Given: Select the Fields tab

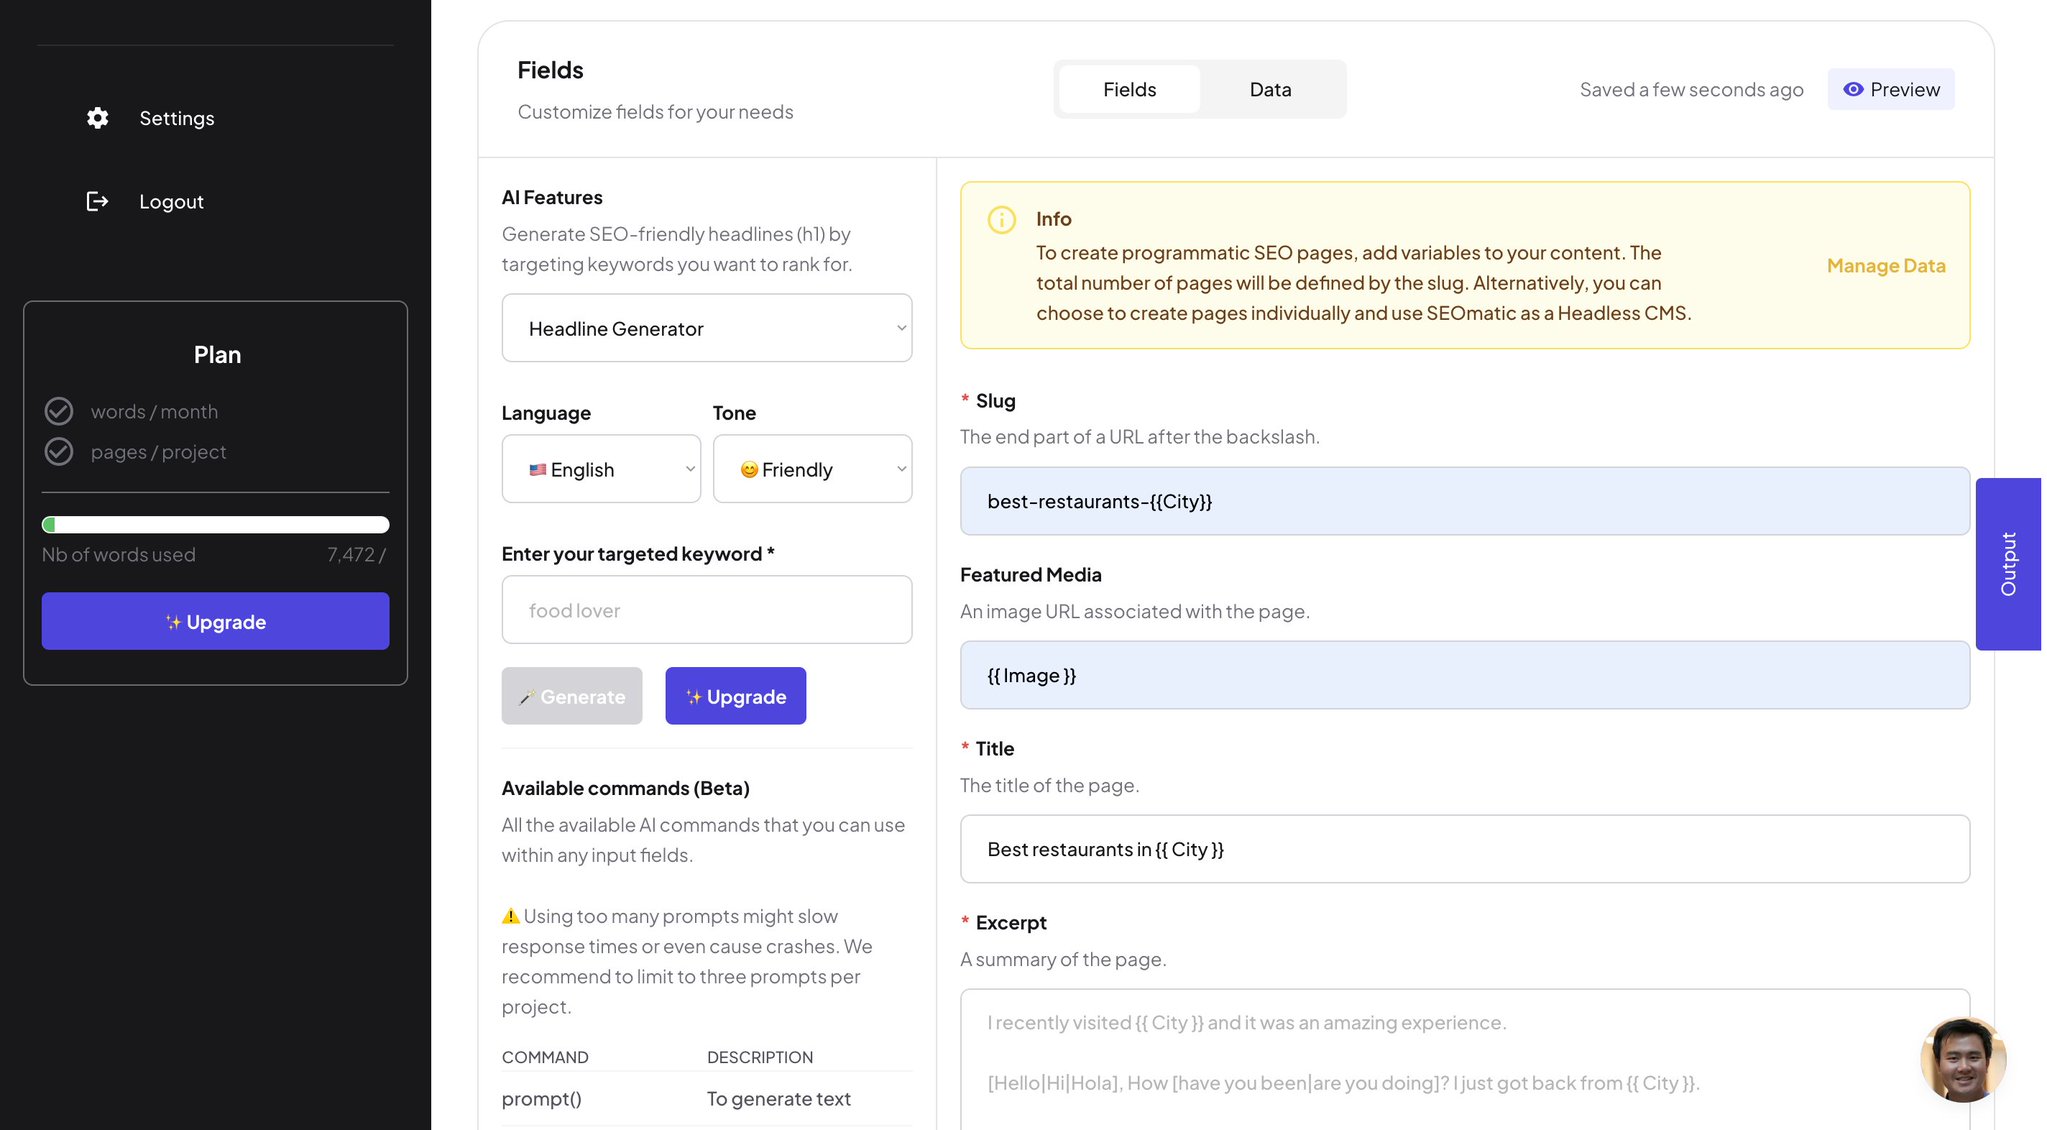Looking at the screenshot, I should pos(1129,89).
